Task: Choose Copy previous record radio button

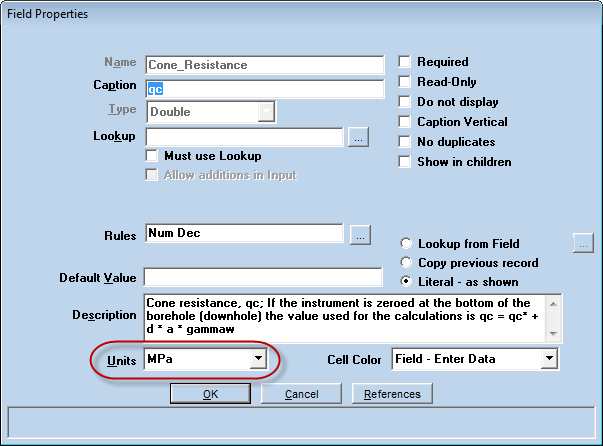Action: click(x=406, y=263)
